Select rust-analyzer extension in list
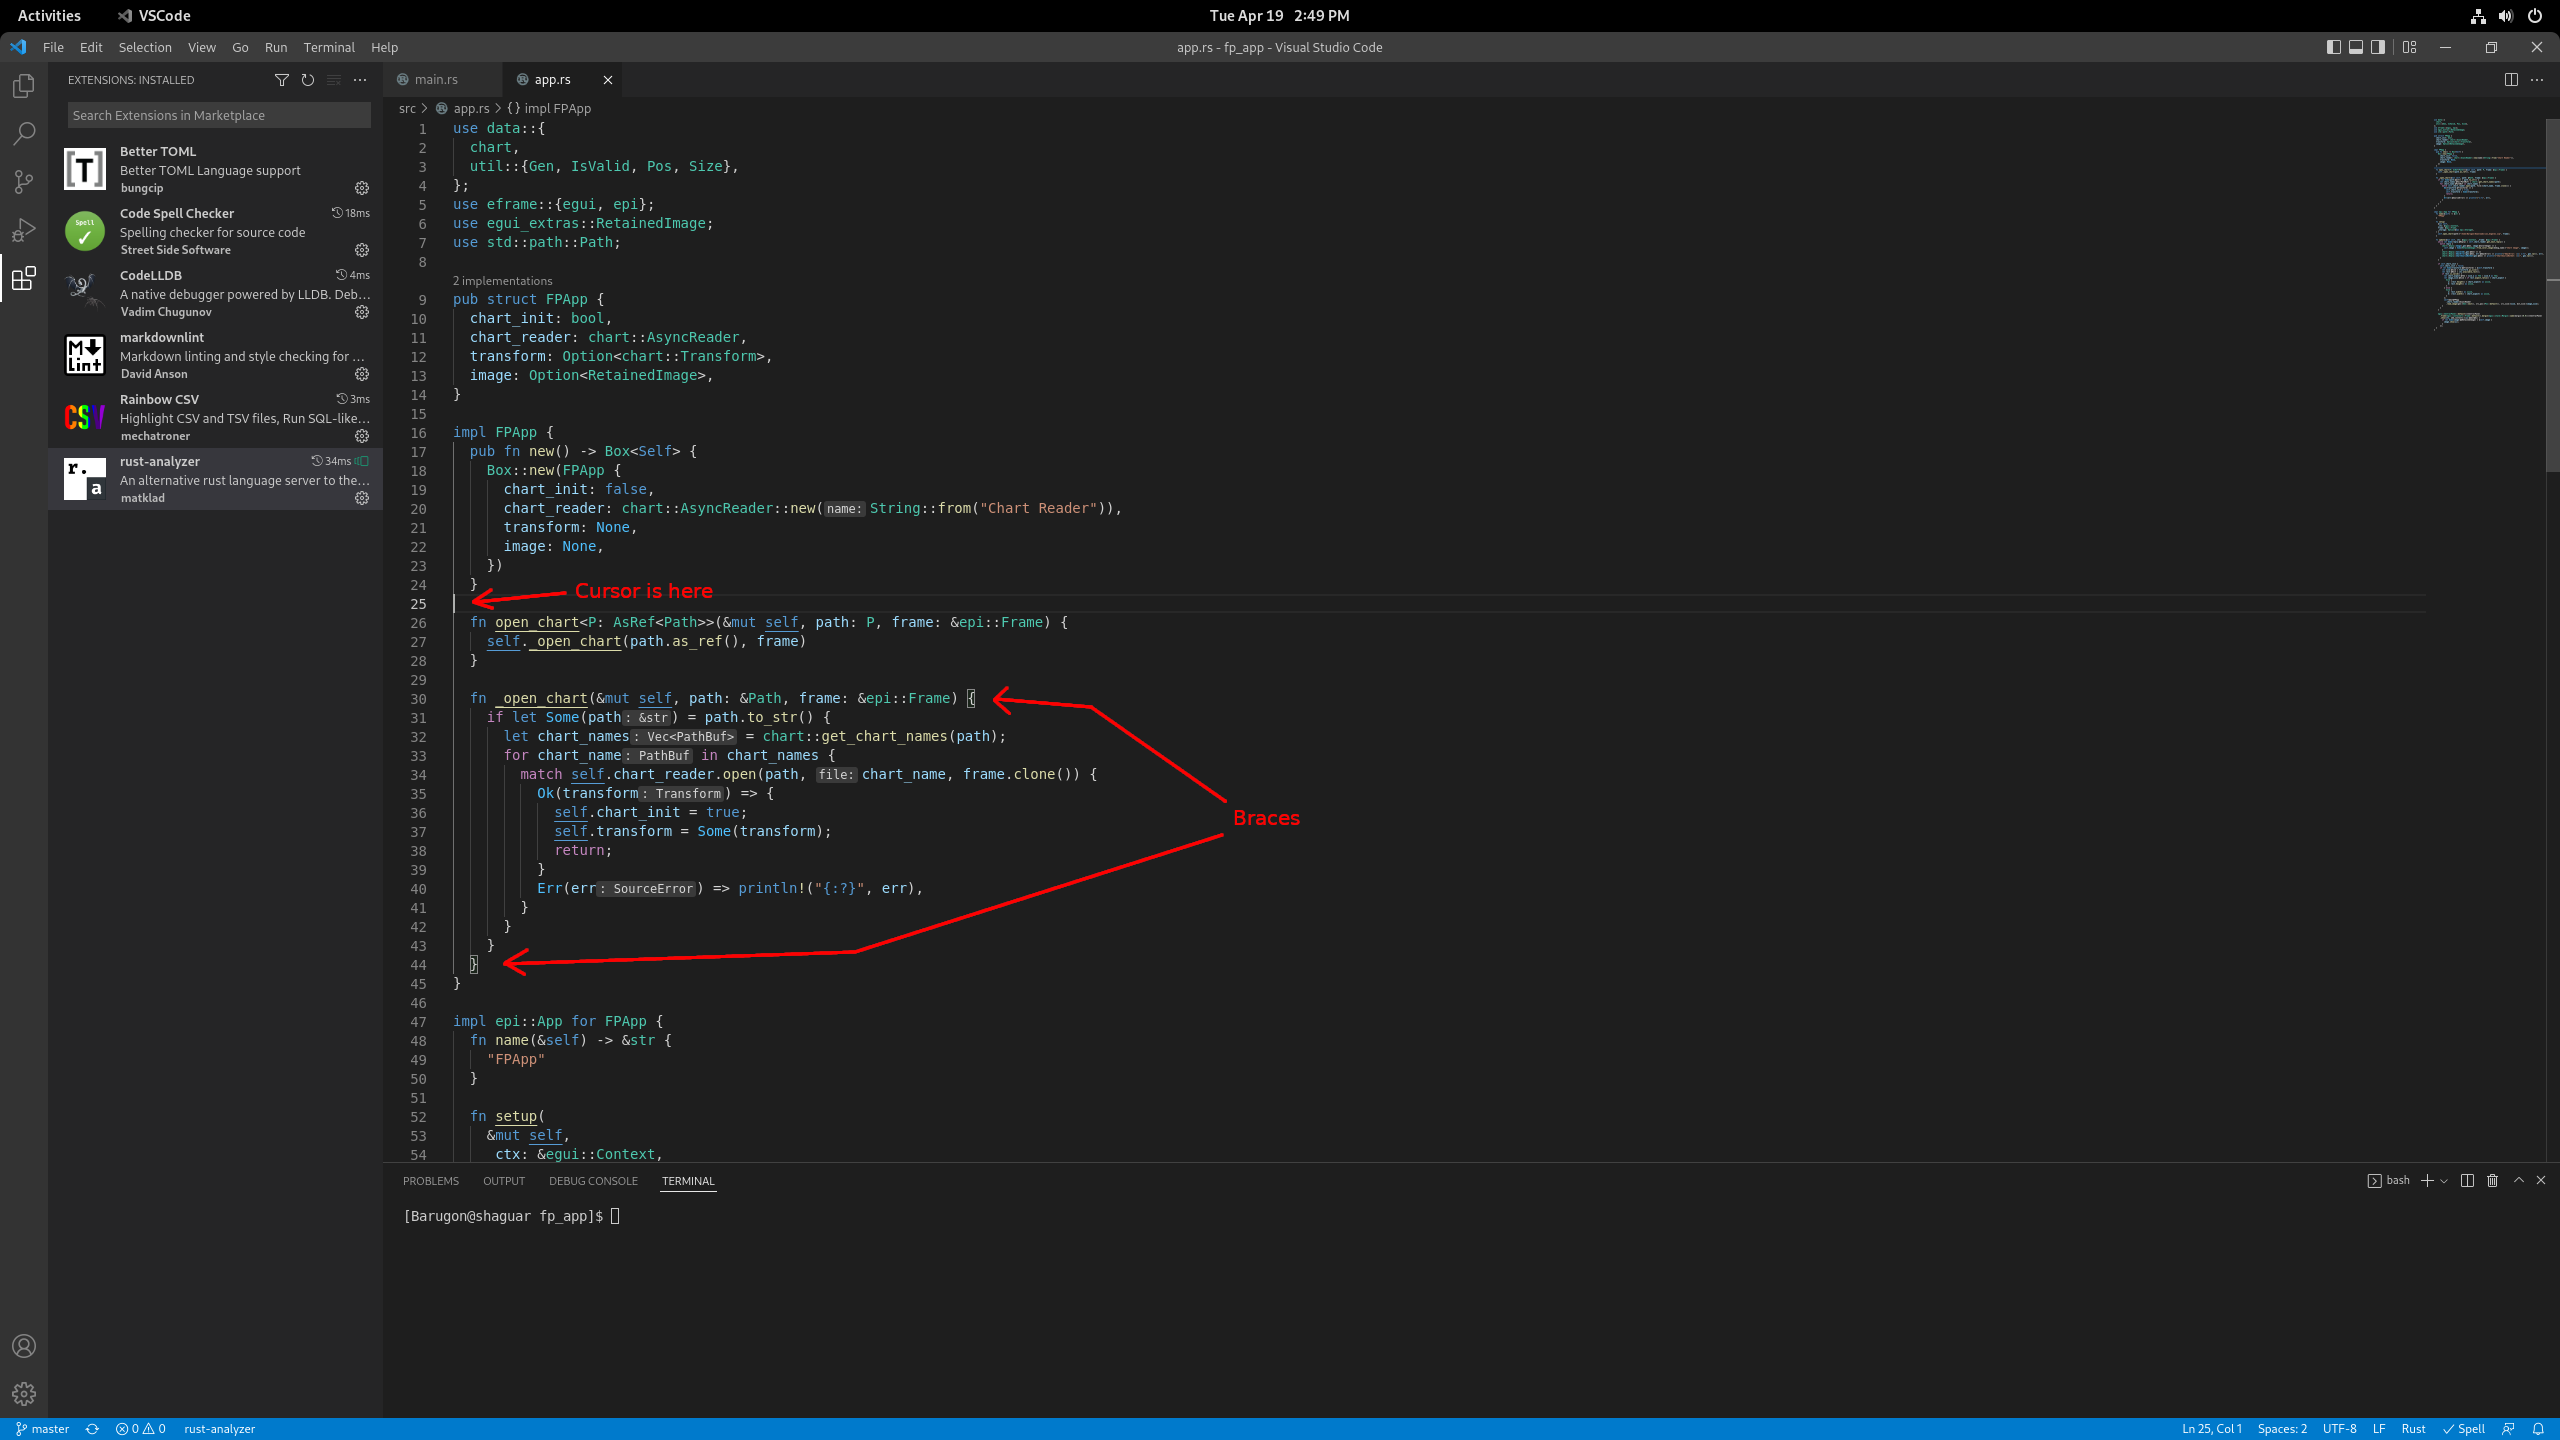The width and height of the screenshot is (2560, 1440). (x=216, y=479)
